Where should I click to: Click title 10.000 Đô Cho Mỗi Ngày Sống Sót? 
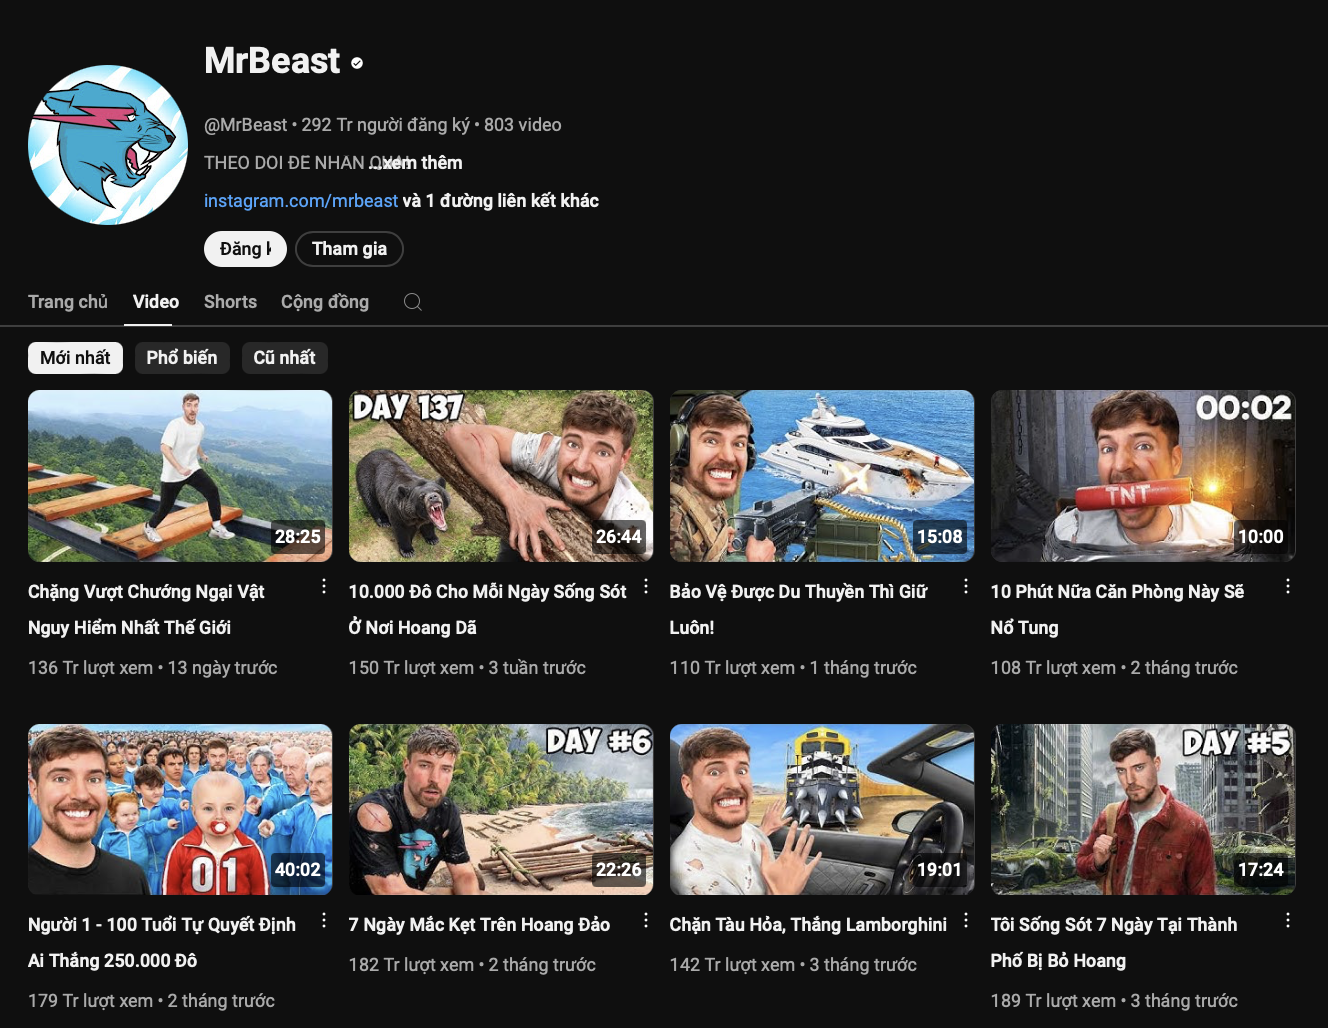coord(487,610)
